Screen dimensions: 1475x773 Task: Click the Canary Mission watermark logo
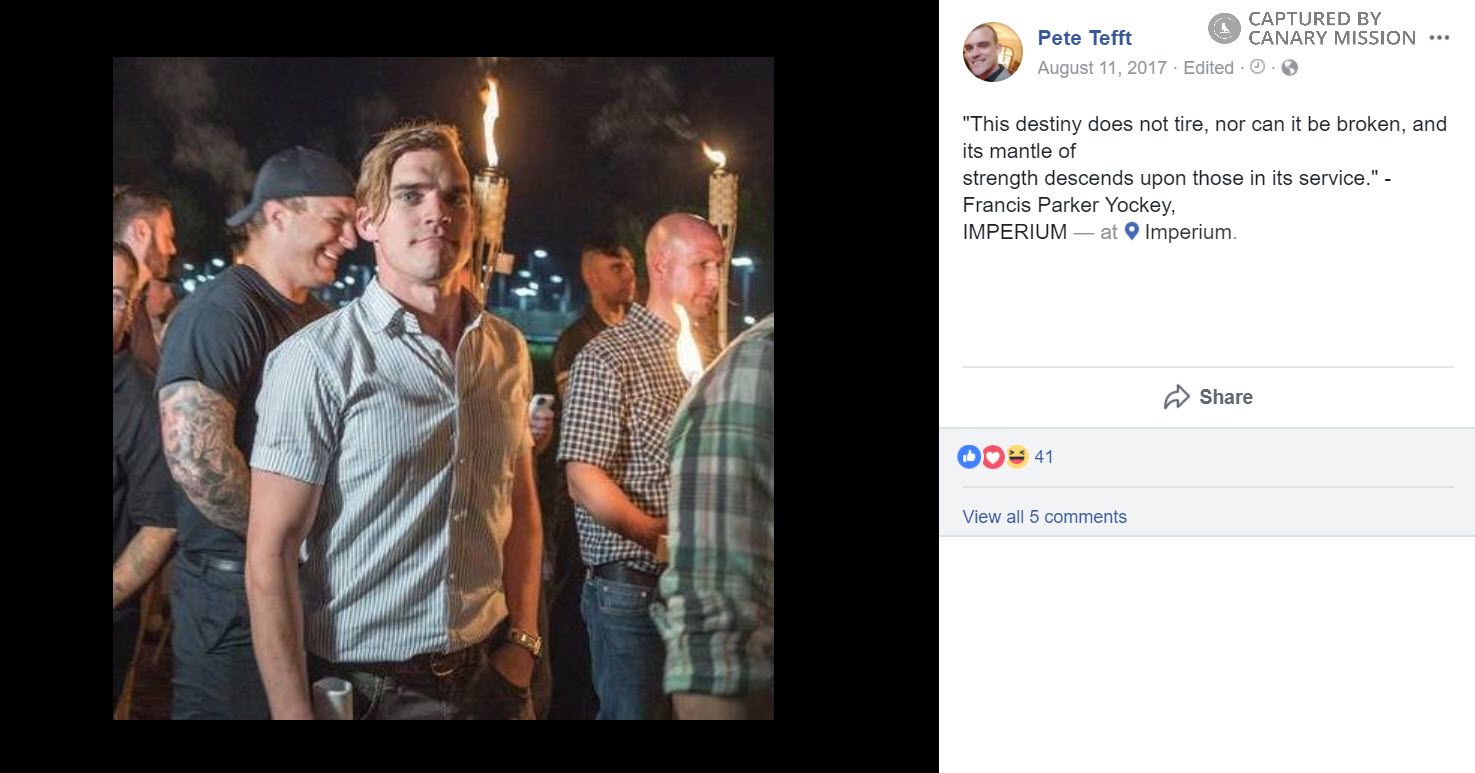tap(1224, 28)
